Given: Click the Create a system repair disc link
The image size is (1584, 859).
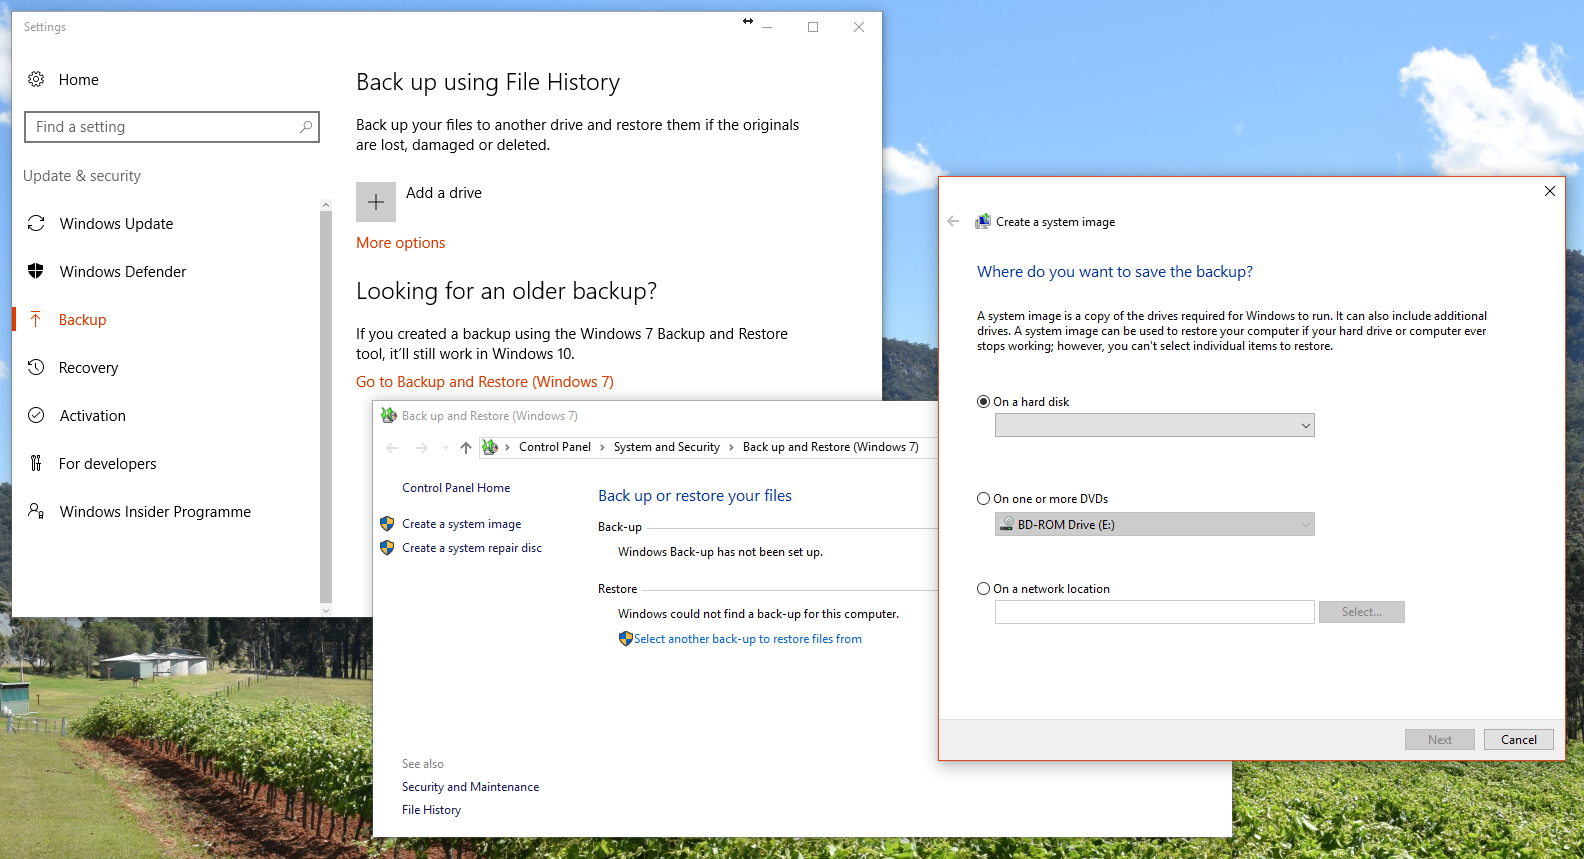Looking at the screenshot, I should (472, 547).
